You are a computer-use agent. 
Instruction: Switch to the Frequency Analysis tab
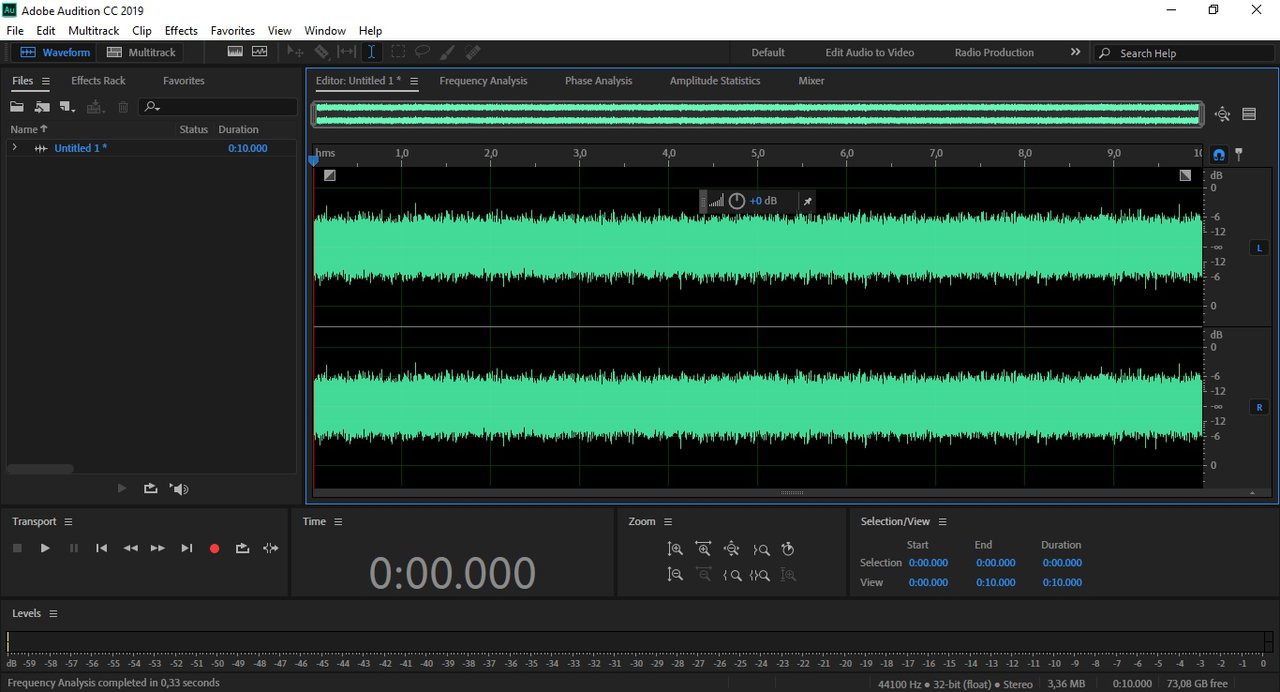483,81
